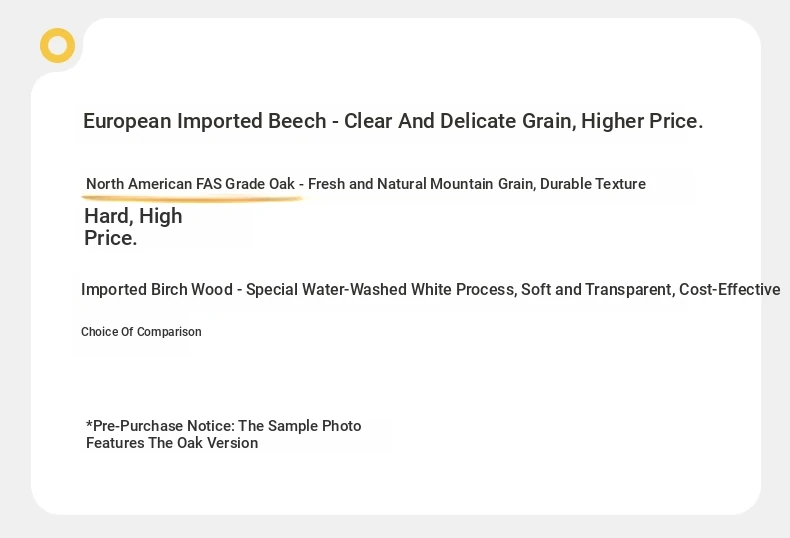Click 'Special Water-Washed White Process' phrase

coord(381,290)
